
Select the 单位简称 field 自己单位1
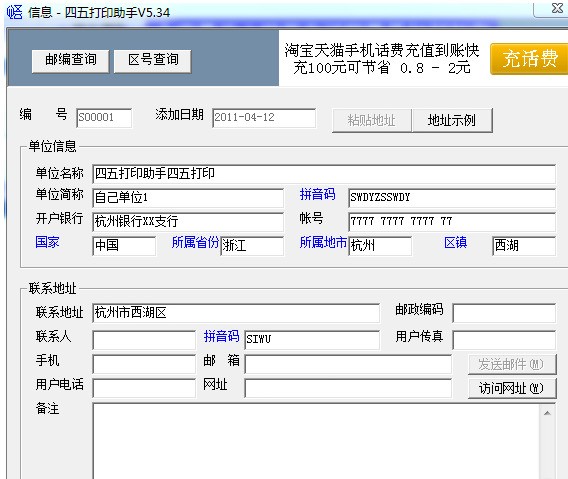(188, 197)
